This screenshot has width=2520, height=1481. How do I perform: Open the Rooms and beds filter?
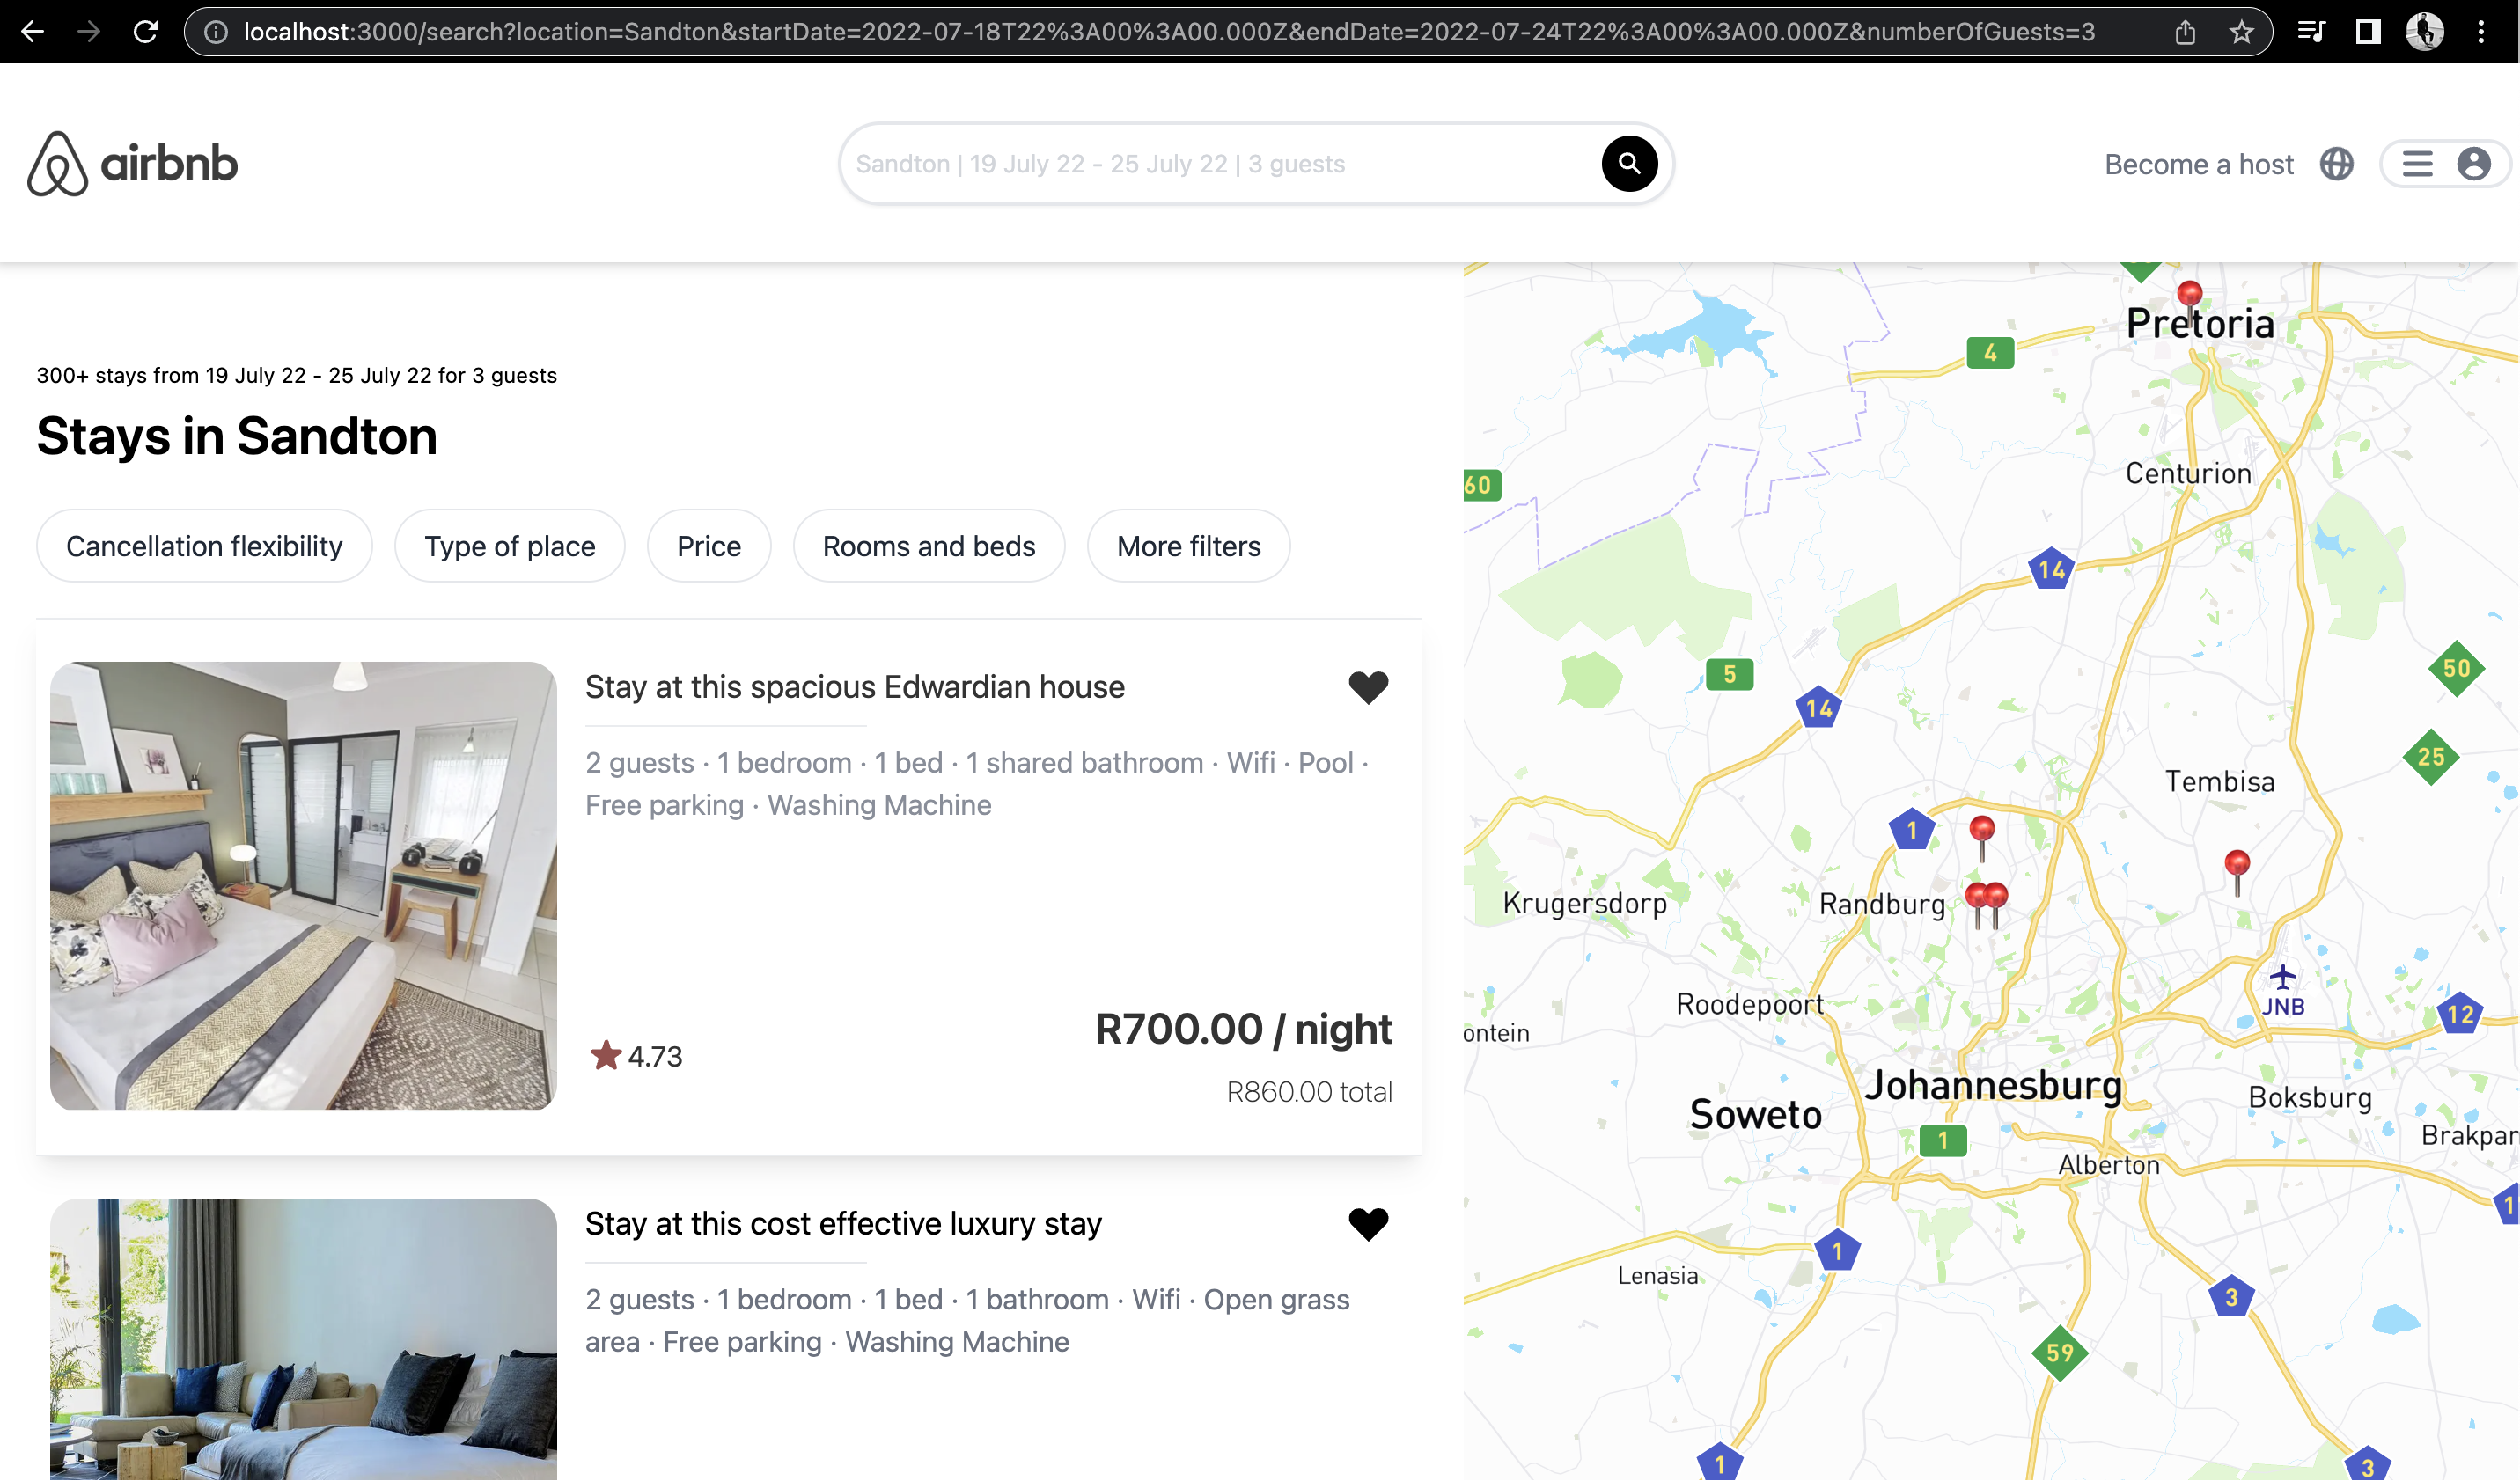929,546
